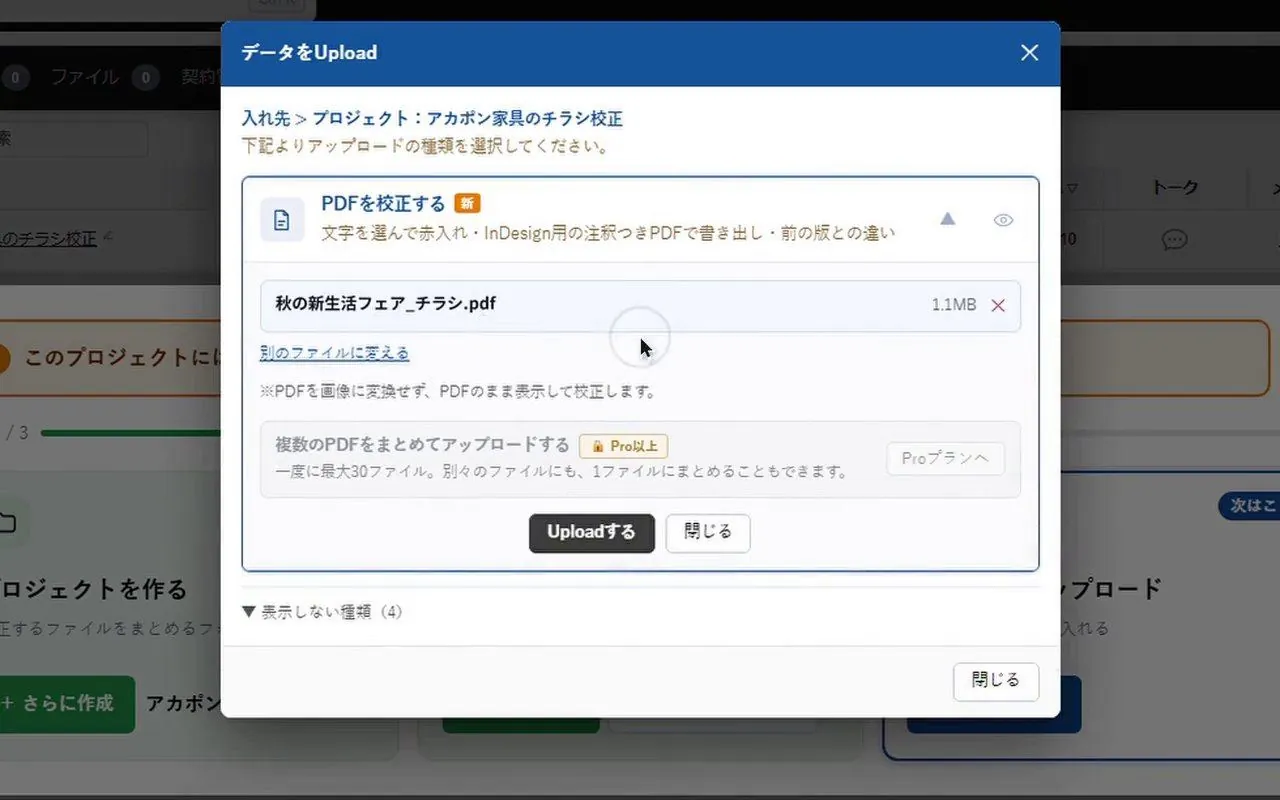
Task: Click the Proプランへ button
Action: (945, 458)
